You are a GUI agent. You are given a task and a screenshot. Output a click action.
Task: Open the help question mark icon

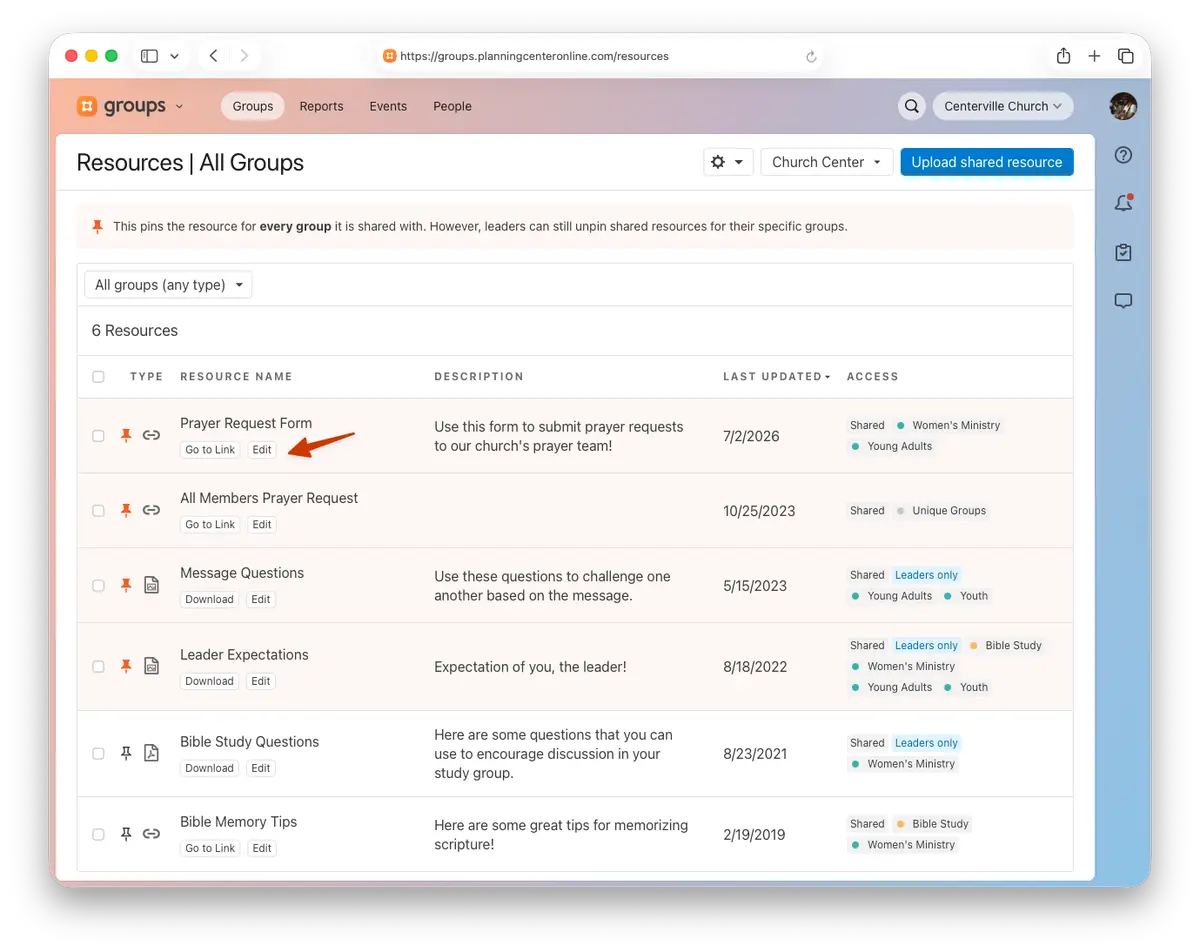coord(1123,155)
